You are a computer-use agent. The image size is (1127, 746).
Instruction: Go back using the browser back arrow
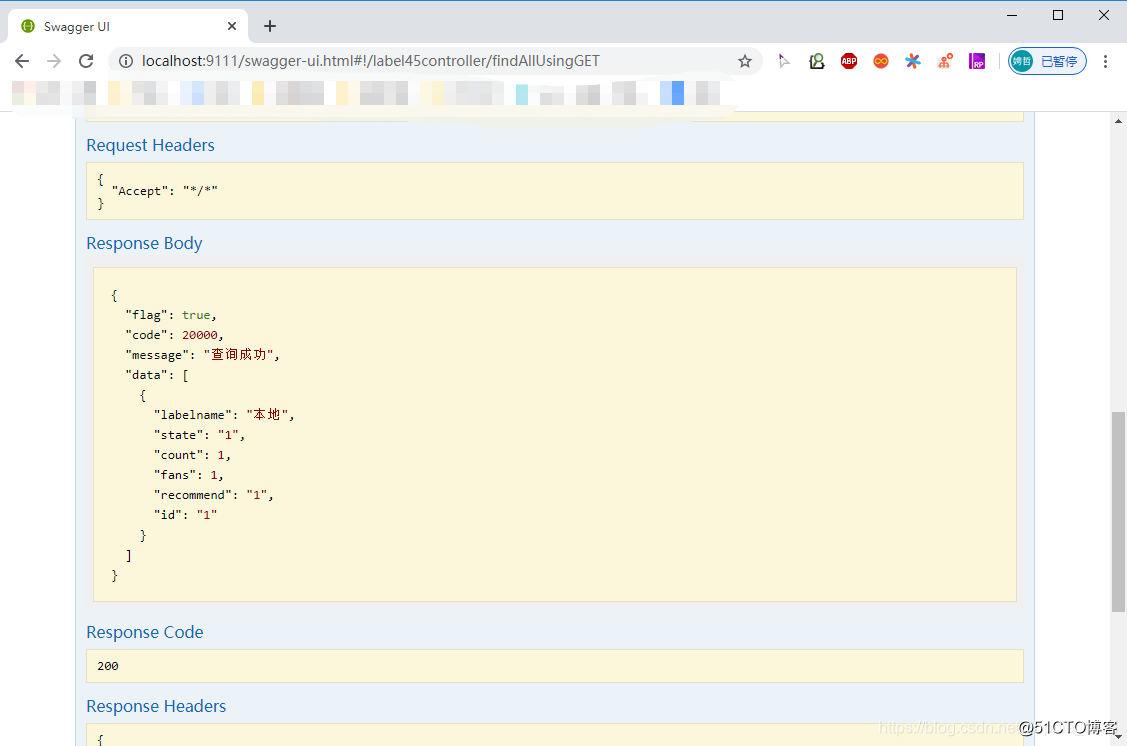coord(22,61)
